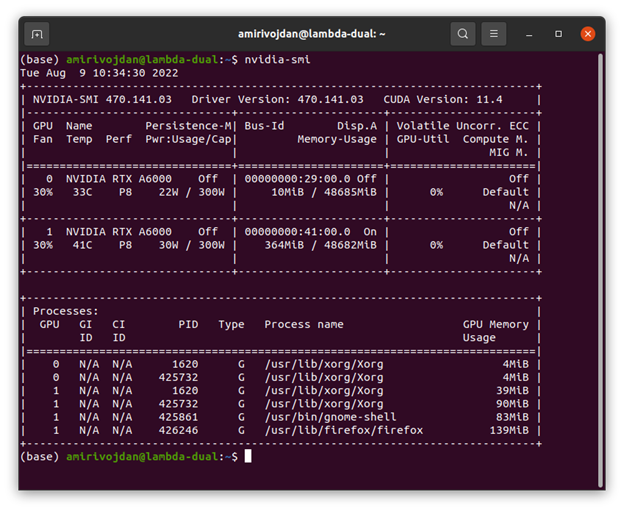Click the Persistence-M column header

[x=188, y=126]
